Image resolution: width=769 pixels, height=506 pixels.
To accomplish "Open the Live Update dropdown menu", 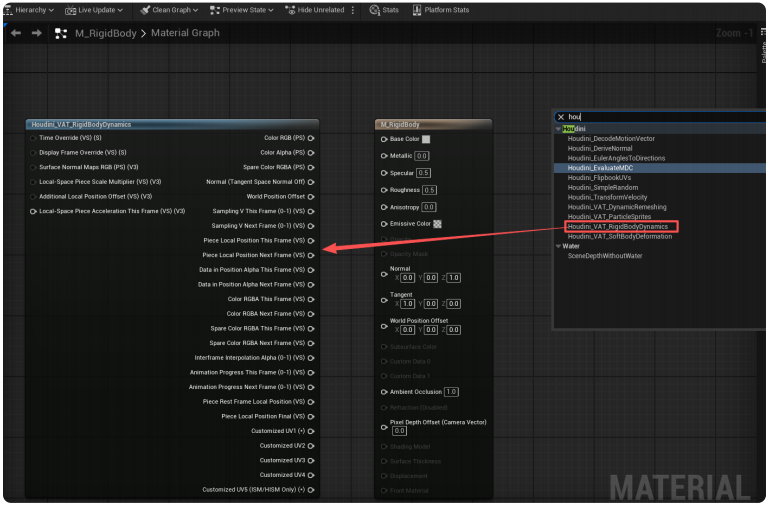I will click(x=95, y=10).
